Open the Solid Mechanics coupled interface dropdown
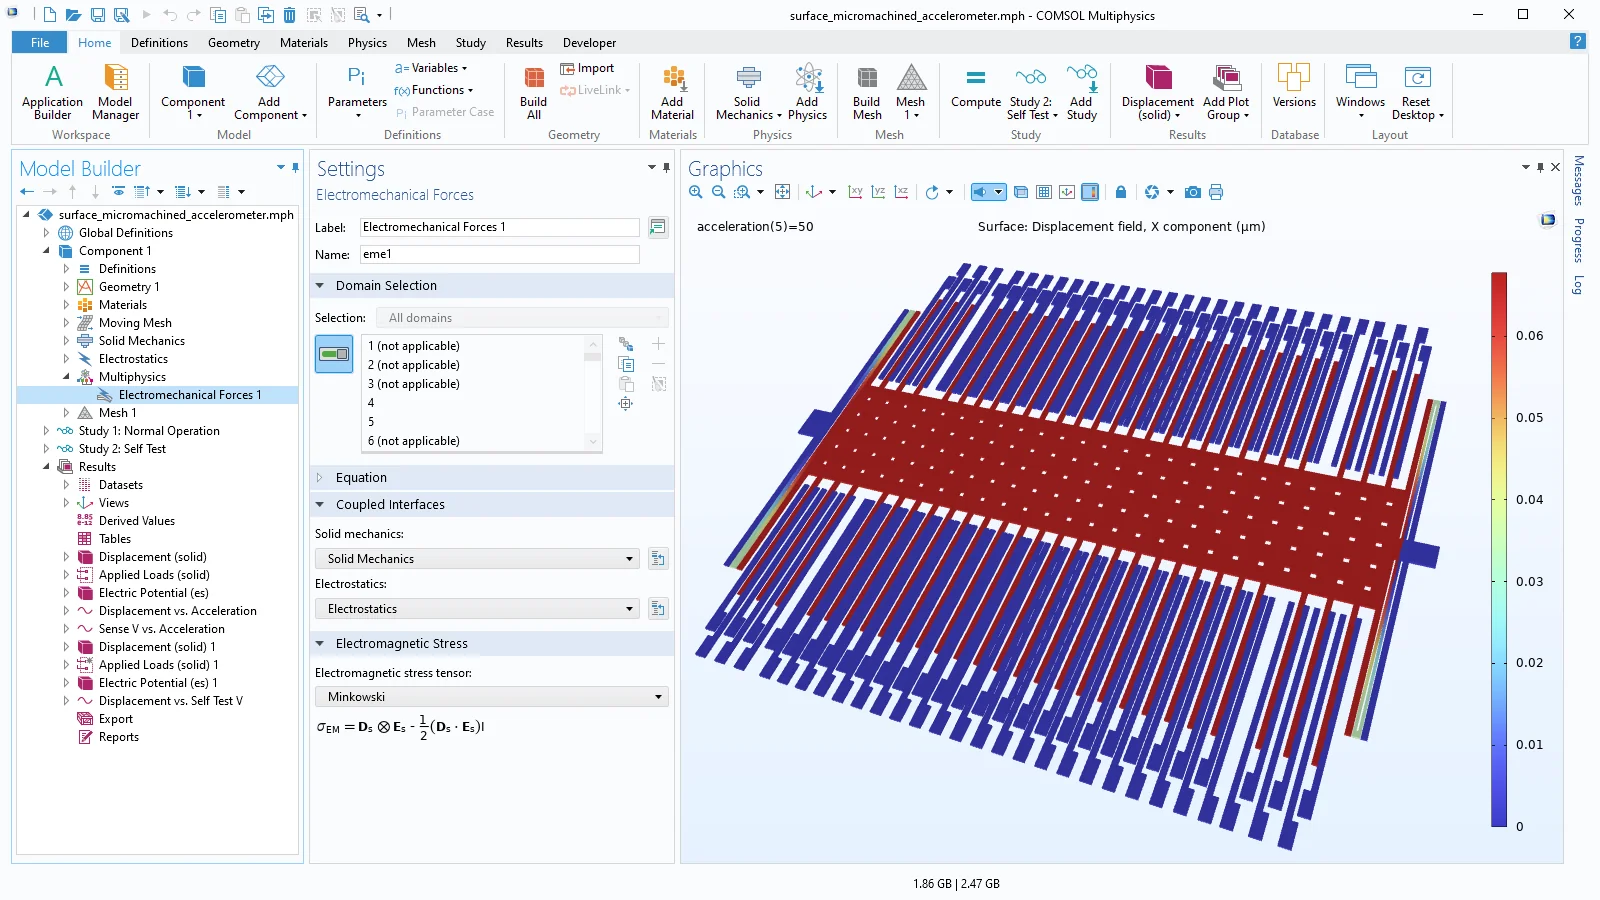The height and width of the screenshot is (900, 1600). click(478, 559)
